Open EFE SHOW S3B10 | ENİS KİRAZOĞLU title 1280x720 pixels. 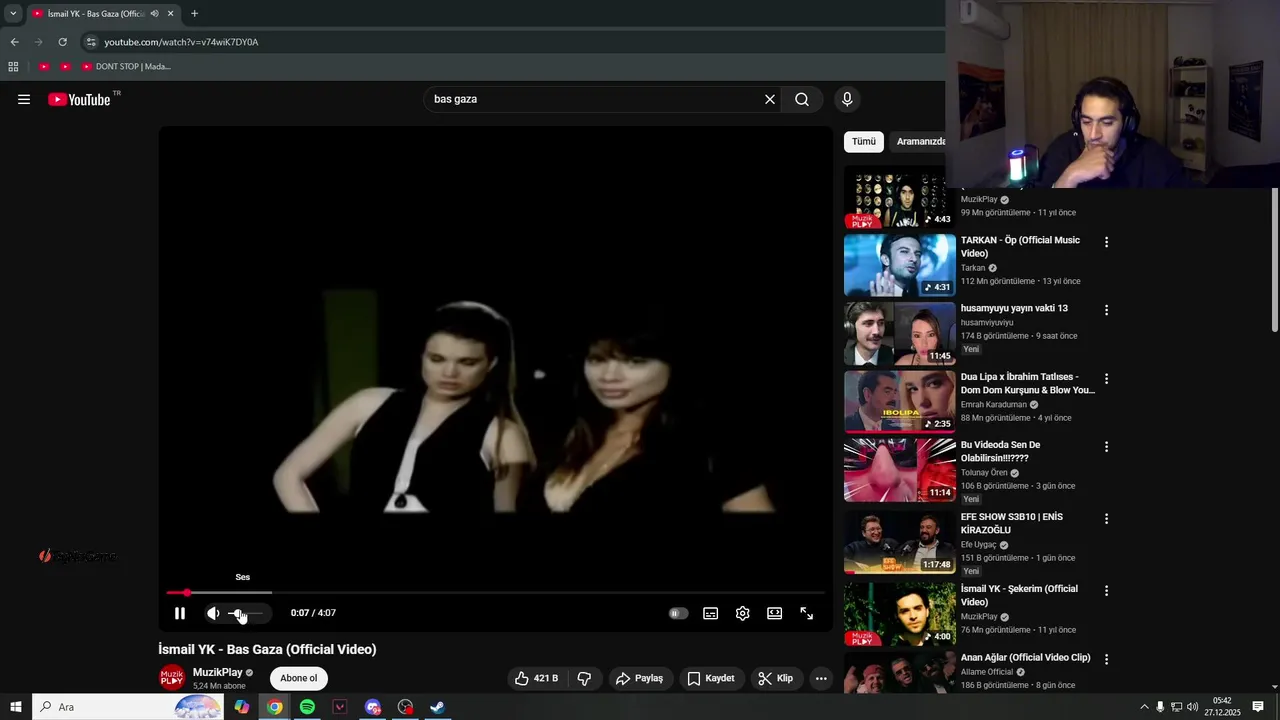1012,523
